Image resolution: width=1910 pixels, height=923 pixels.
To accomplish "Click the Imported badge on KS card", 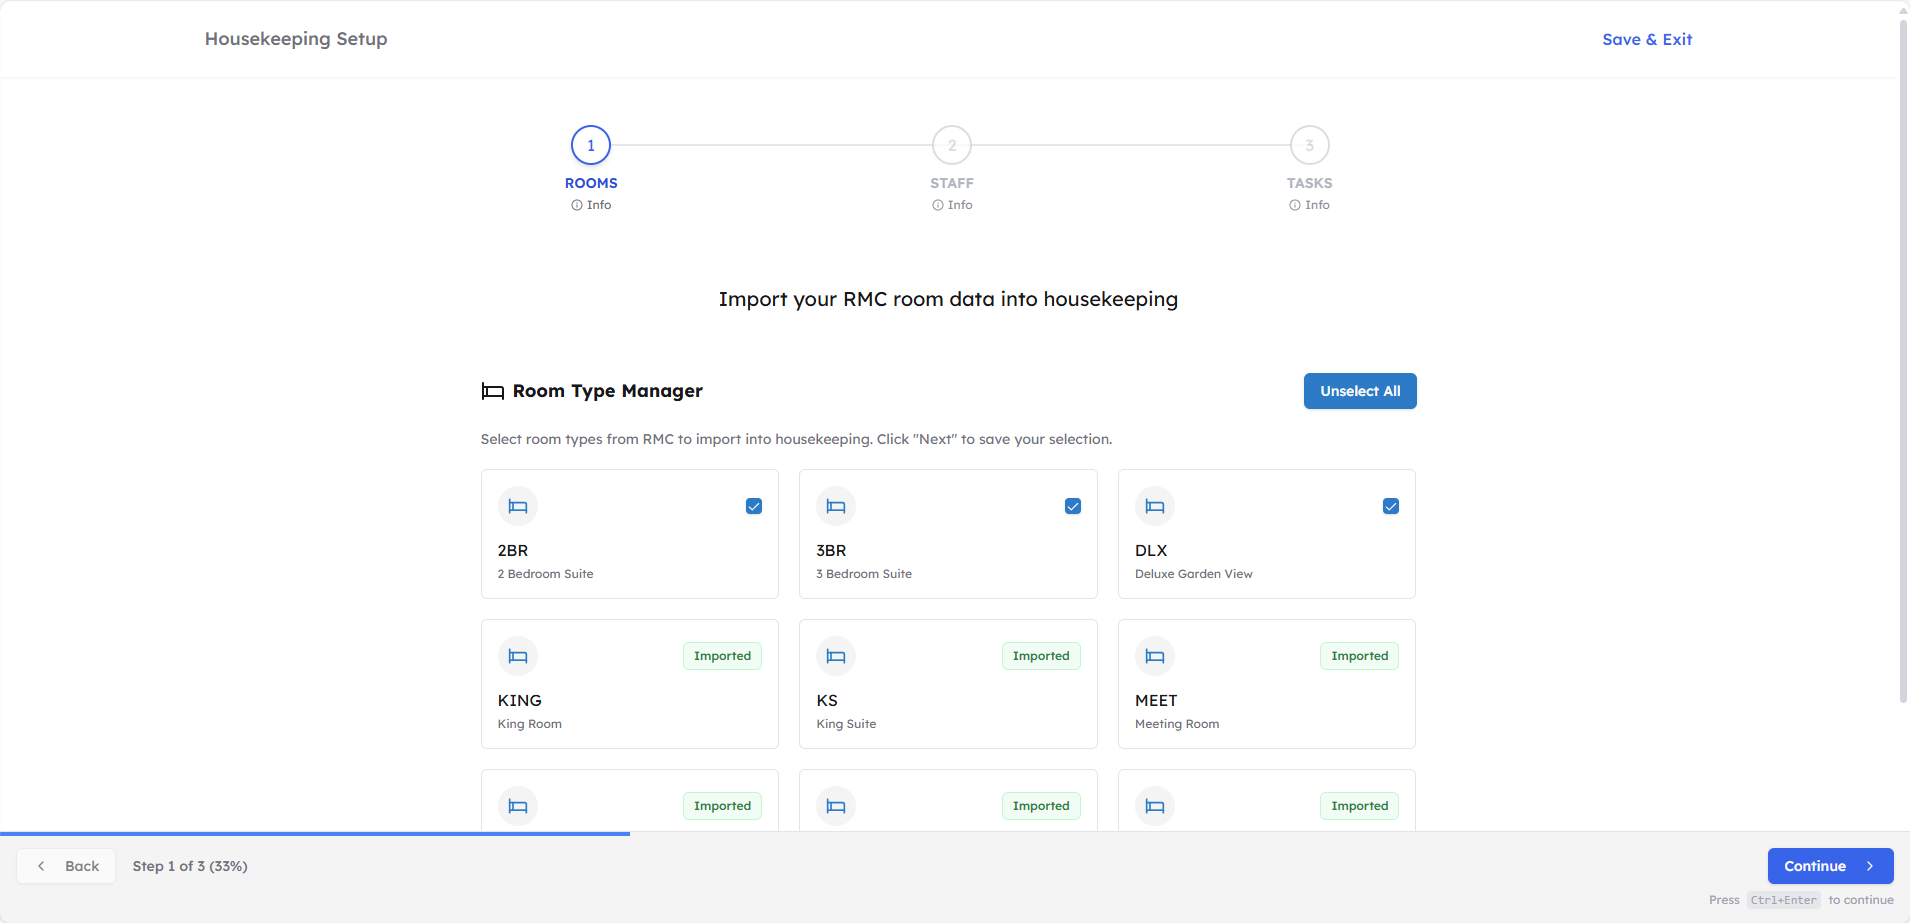I will point(1041,656).
